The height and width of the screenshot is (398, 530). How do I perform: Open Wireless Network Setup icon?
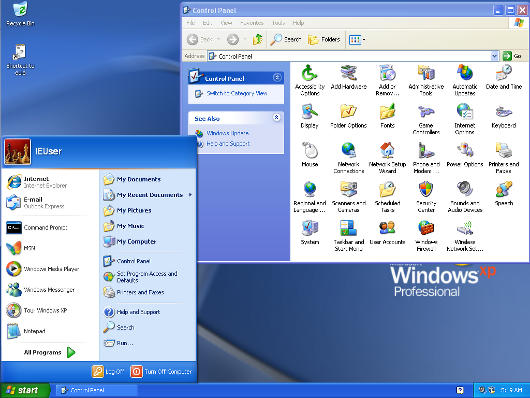point(465,235)
